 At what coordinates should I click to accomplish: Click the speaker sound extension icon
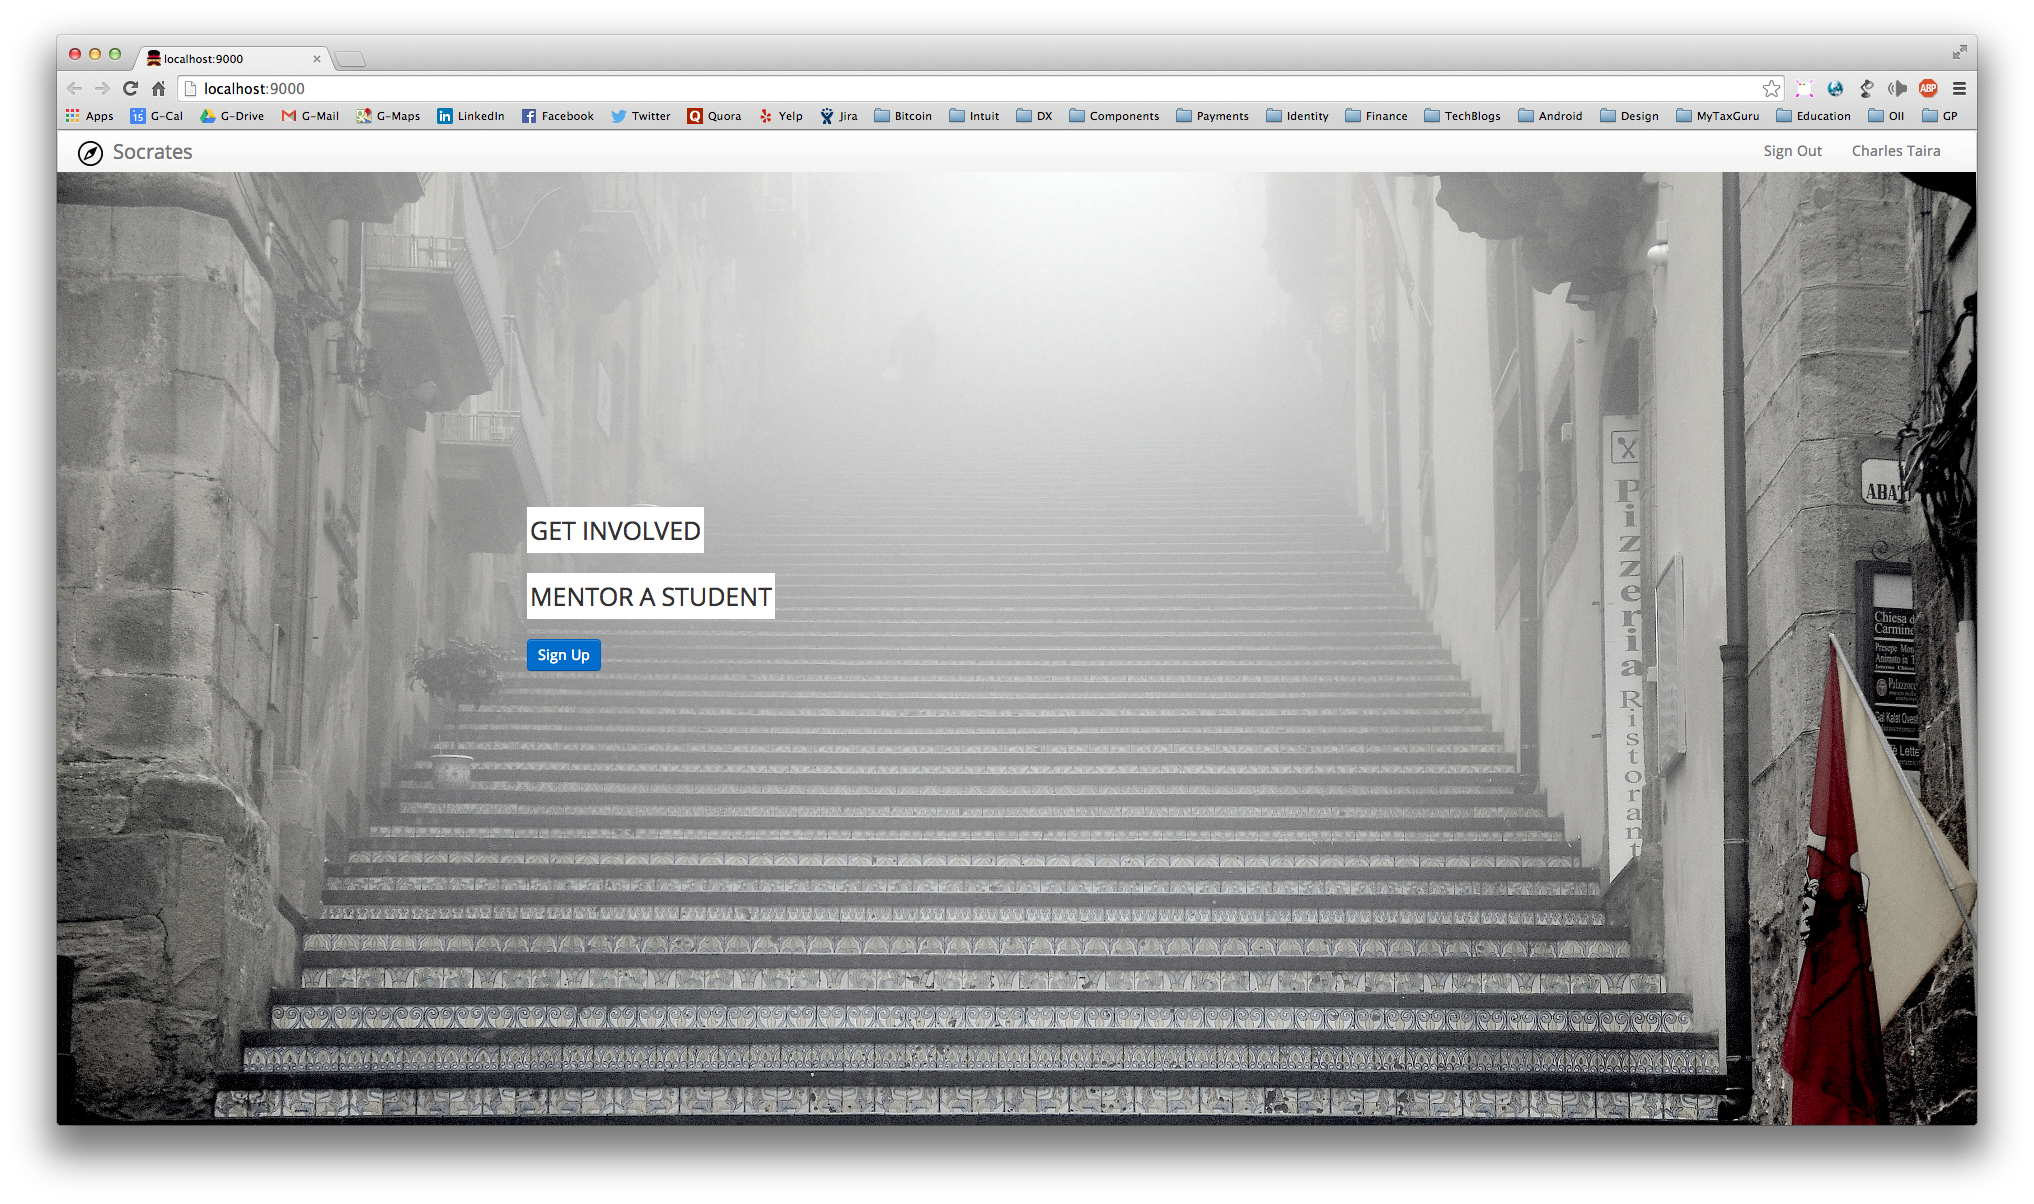1897,89
